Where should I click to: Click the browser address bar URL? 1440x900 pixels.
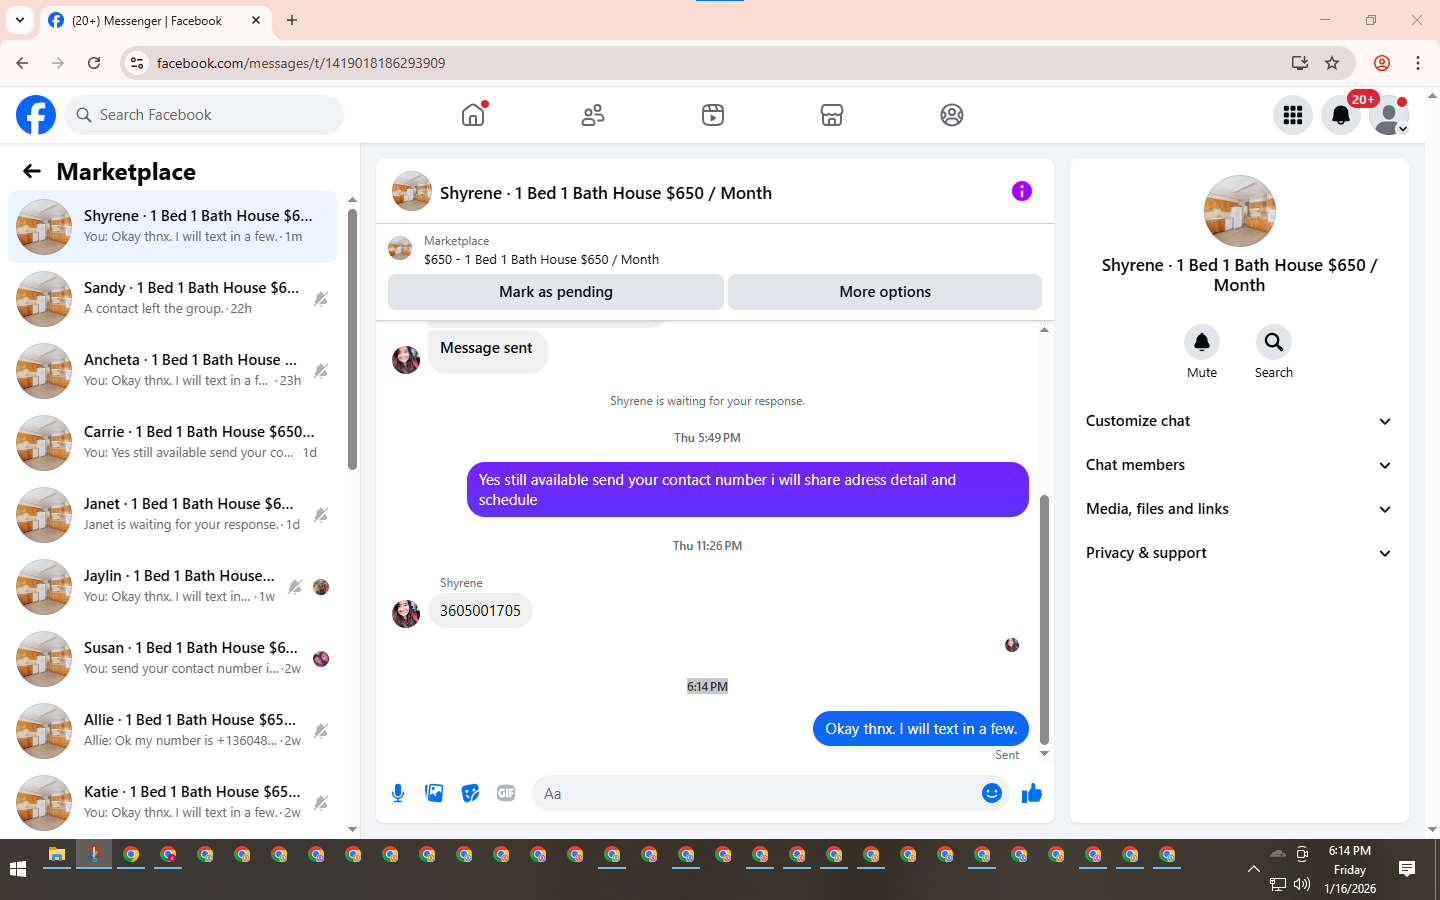coord(301,63)
